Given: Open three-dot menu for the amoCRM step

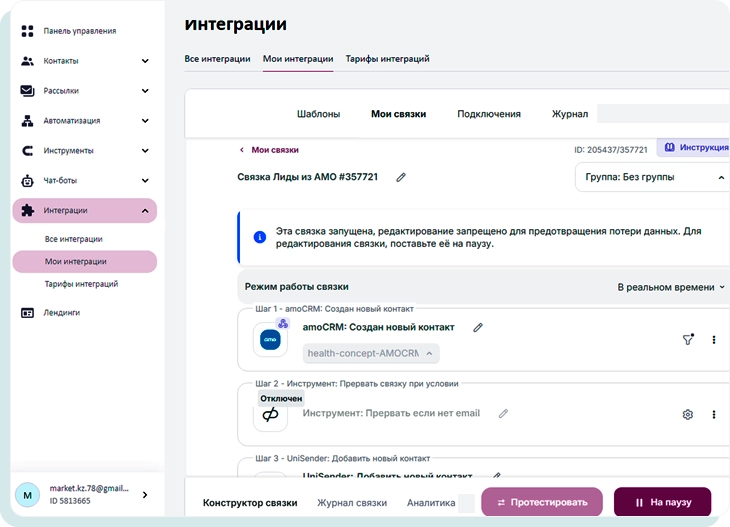Looking at the screenshot, I should coord(714,340).
